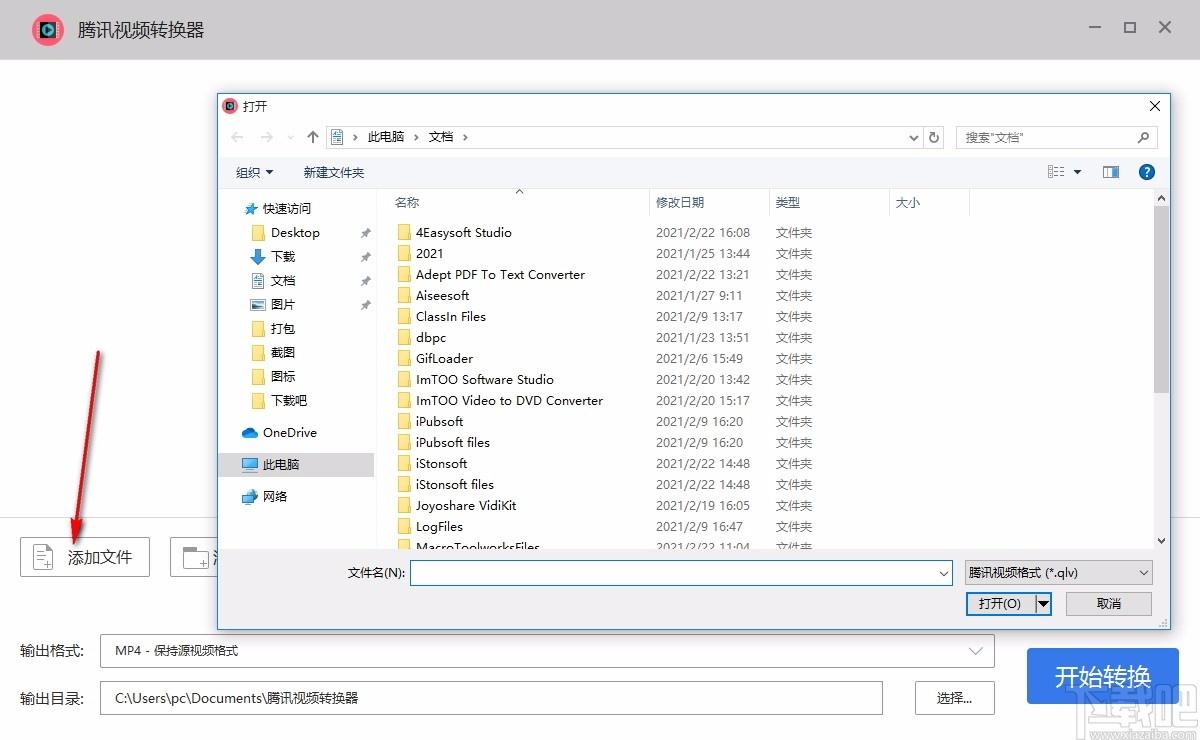Select the iPubsoft files folder
1200x740 pixels.
pyautogui.click(x=452, y=442)
